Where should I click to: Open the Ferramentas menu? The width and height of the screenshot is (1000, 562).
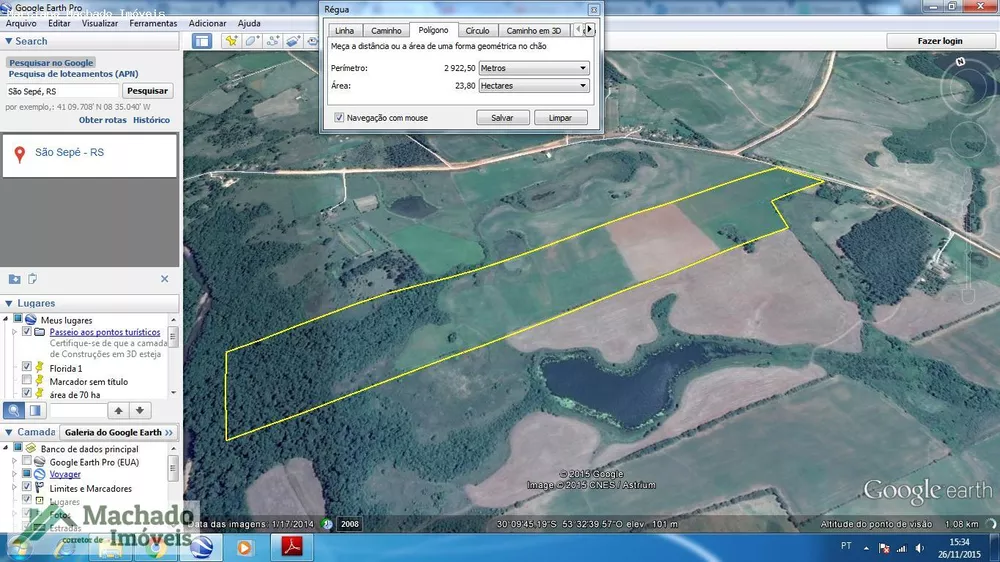(x=153, y=23)
